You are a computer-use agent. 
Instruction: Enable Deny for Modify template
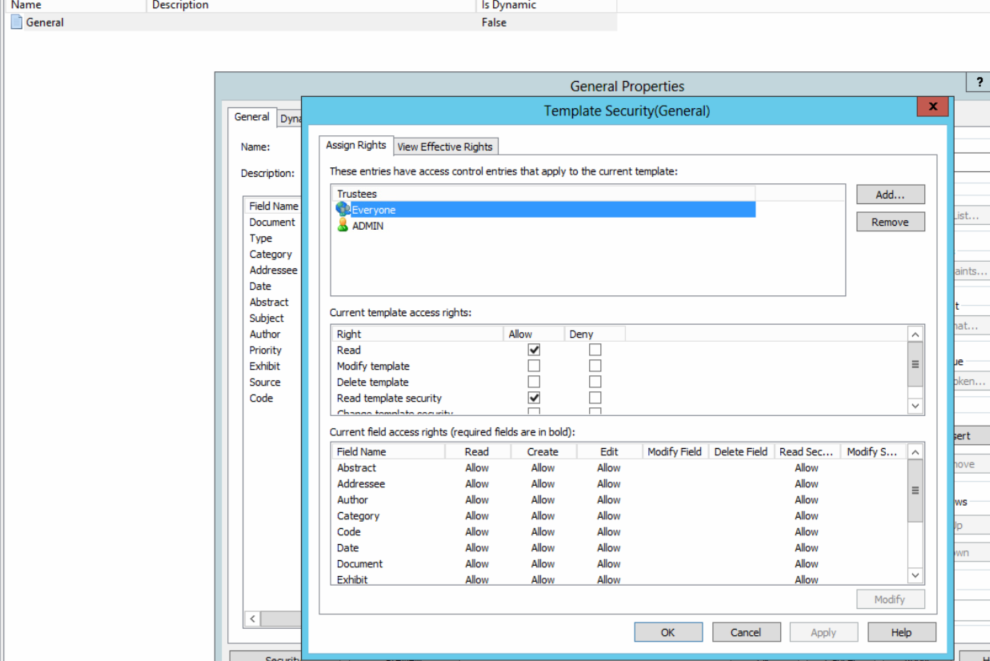tap(595, 366)
